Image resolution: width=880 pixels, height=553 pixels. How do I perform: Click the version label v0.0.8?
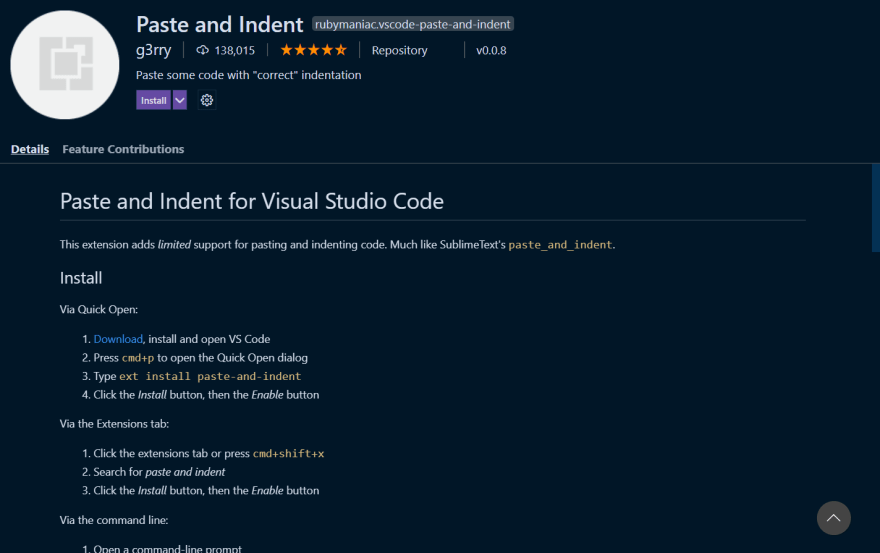pos(491,51)
